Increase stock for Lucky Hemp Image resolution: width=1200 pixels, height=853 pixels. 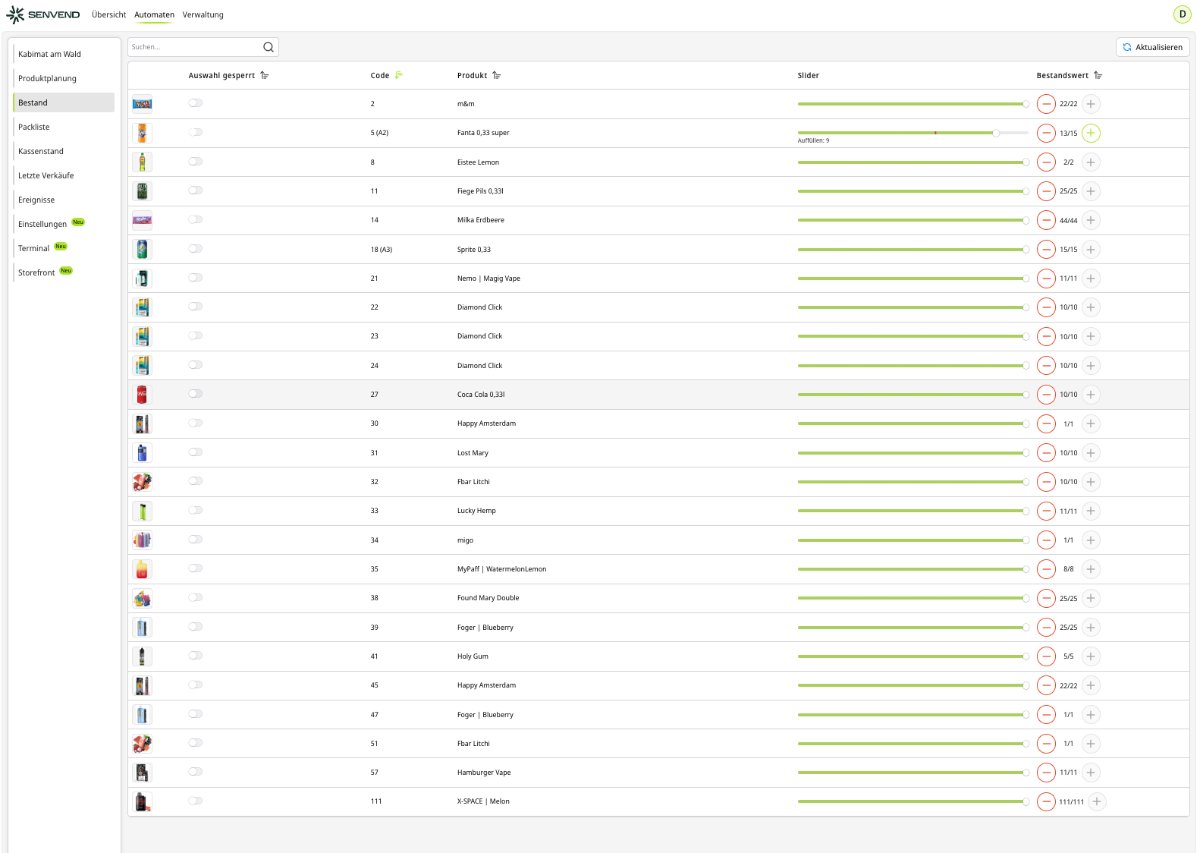pos(1091,510)
